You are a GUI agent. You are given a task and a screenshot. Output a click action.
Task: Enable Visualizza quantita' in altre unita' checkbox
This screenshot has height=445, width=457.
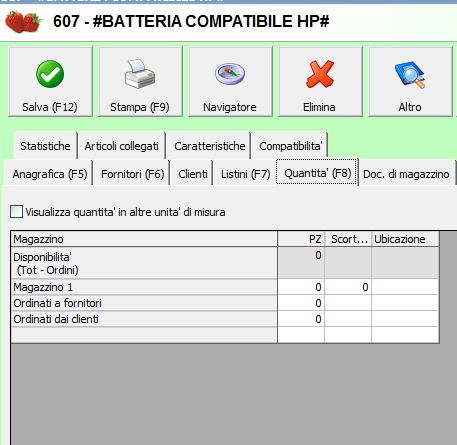click(x=16, y=212)
